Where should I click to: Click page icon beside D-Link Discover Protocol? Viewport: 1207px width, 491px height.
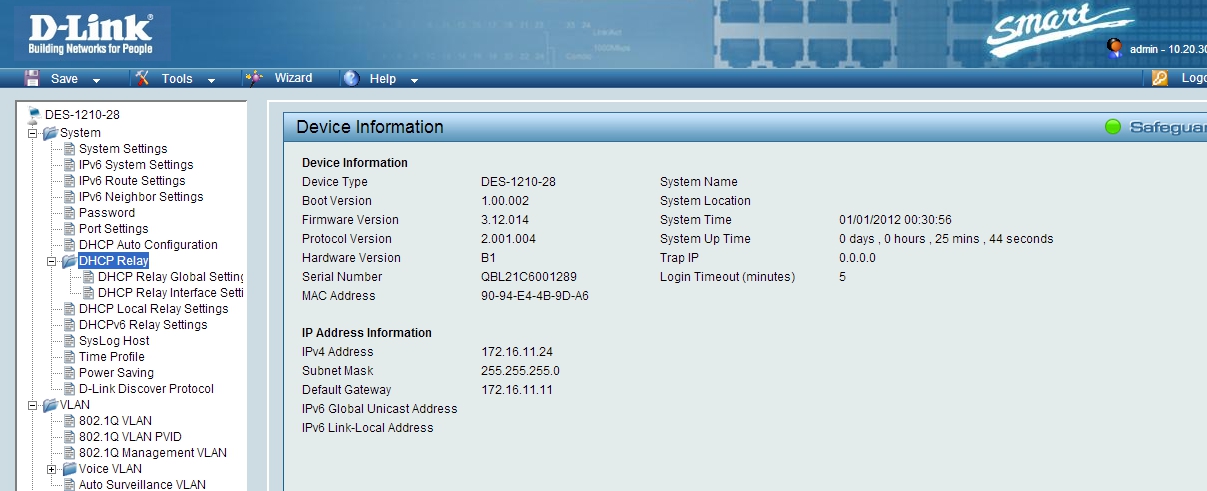(70, 388)
